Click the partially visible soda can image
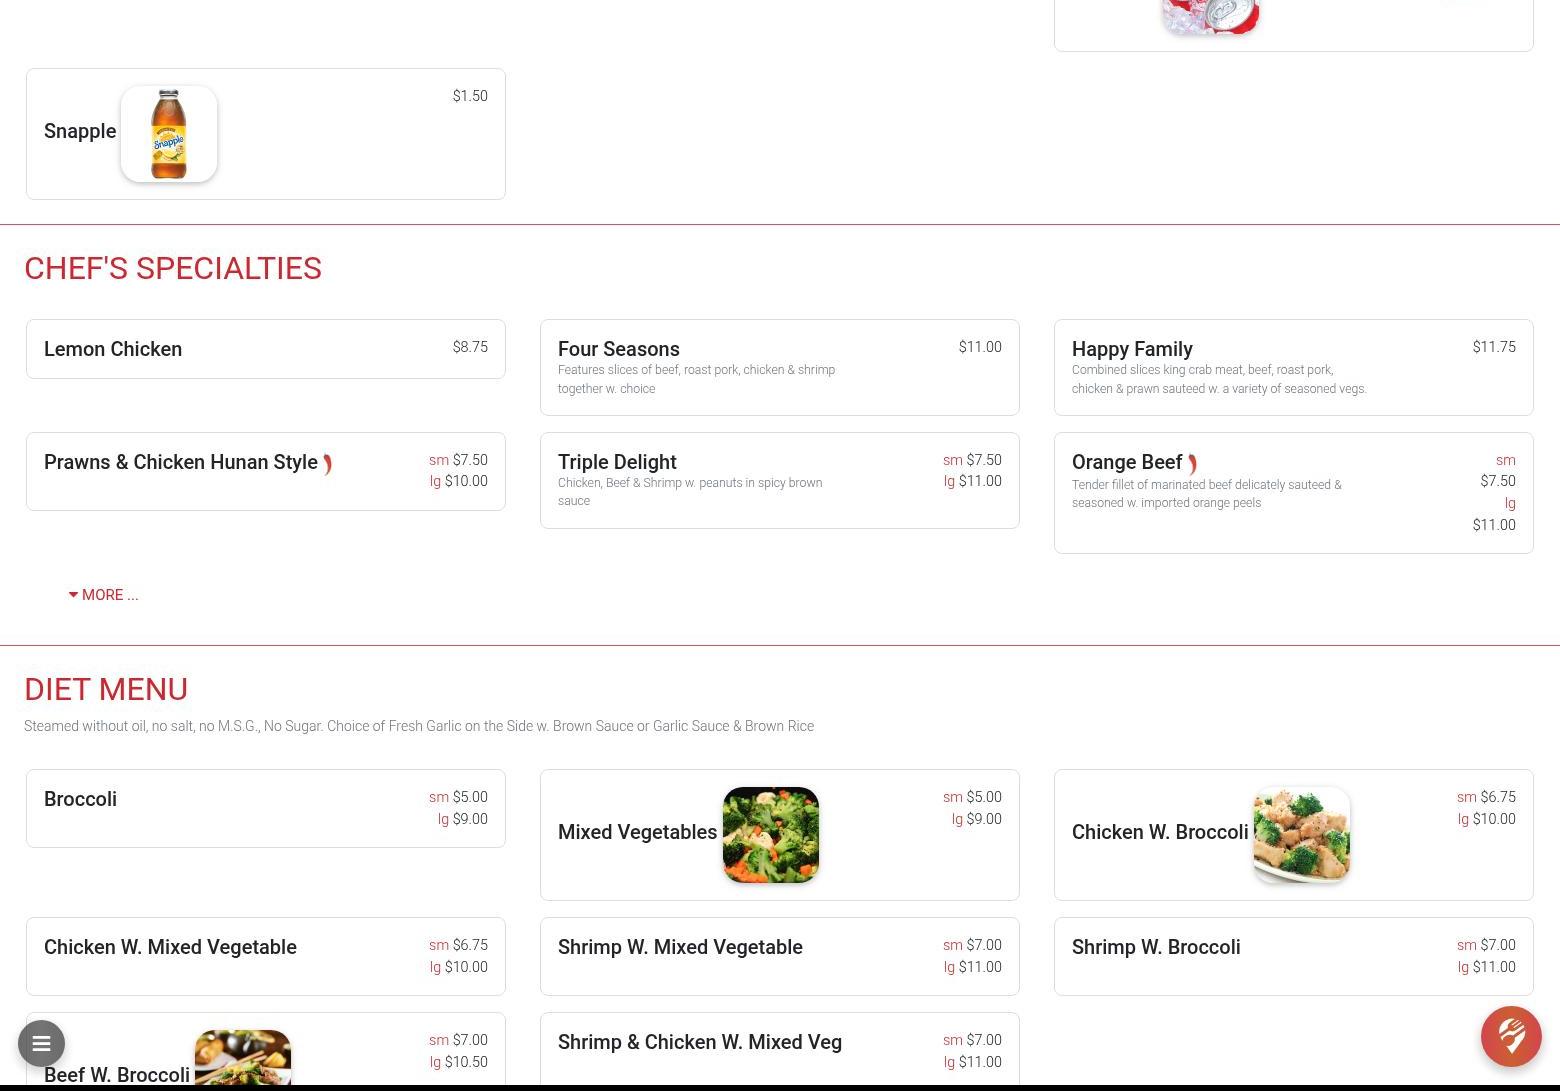 [1210, 17]
